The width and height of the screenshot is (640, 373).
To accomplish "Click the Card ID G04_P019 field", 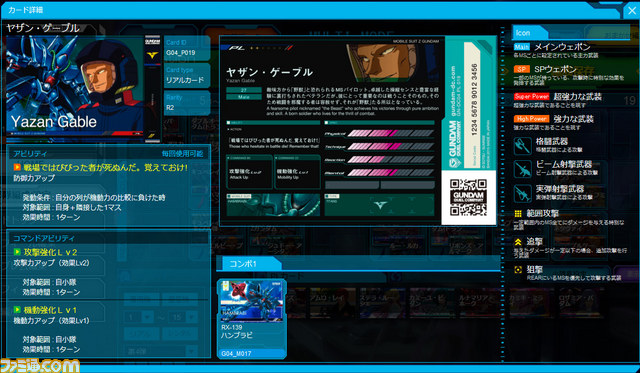I will click(x=187, y=48).
